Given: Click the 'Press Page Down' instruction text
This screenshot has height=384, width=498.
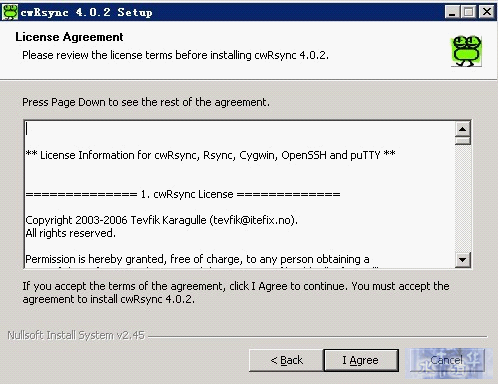Looking at the screenshot, I should click(146, 102).
